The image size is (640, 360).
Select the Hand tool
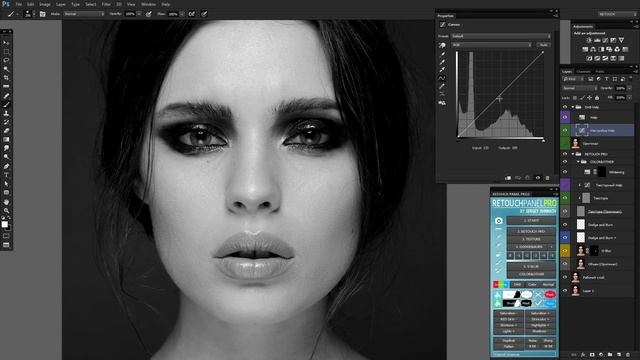pyautogui.click(x=6, y=201)
